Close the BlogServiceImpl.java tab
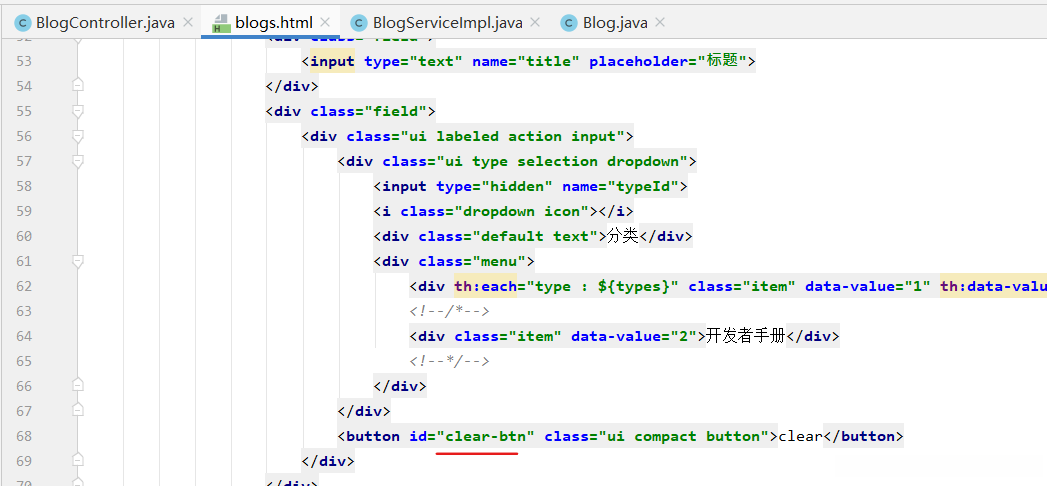Image resolution: width=1047 pixels, height=486 pixels. coord(535,23)
